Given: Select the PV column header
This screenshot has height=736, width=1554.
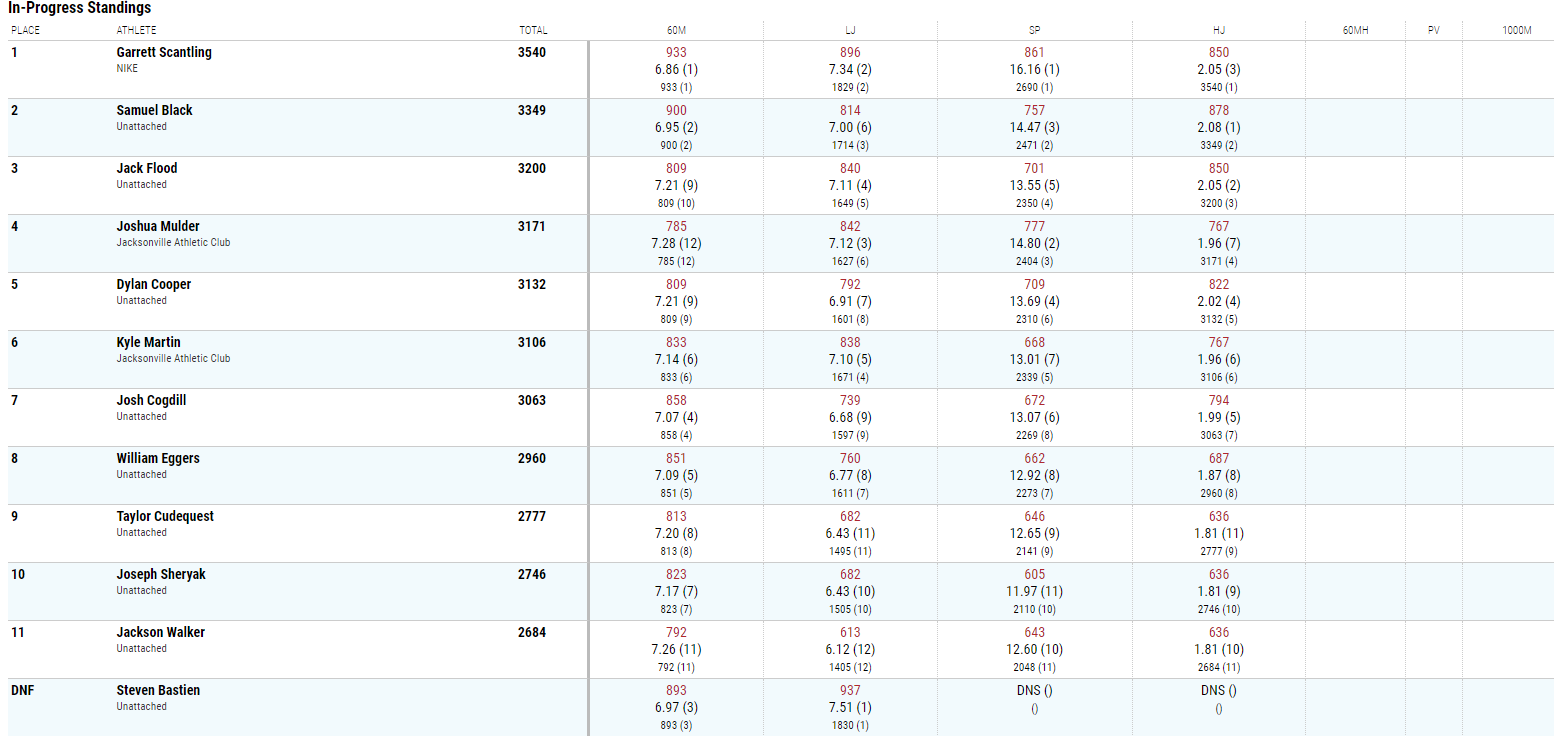Looking at the screenshot, I should pyautogui.click(x=1434, y=31).
